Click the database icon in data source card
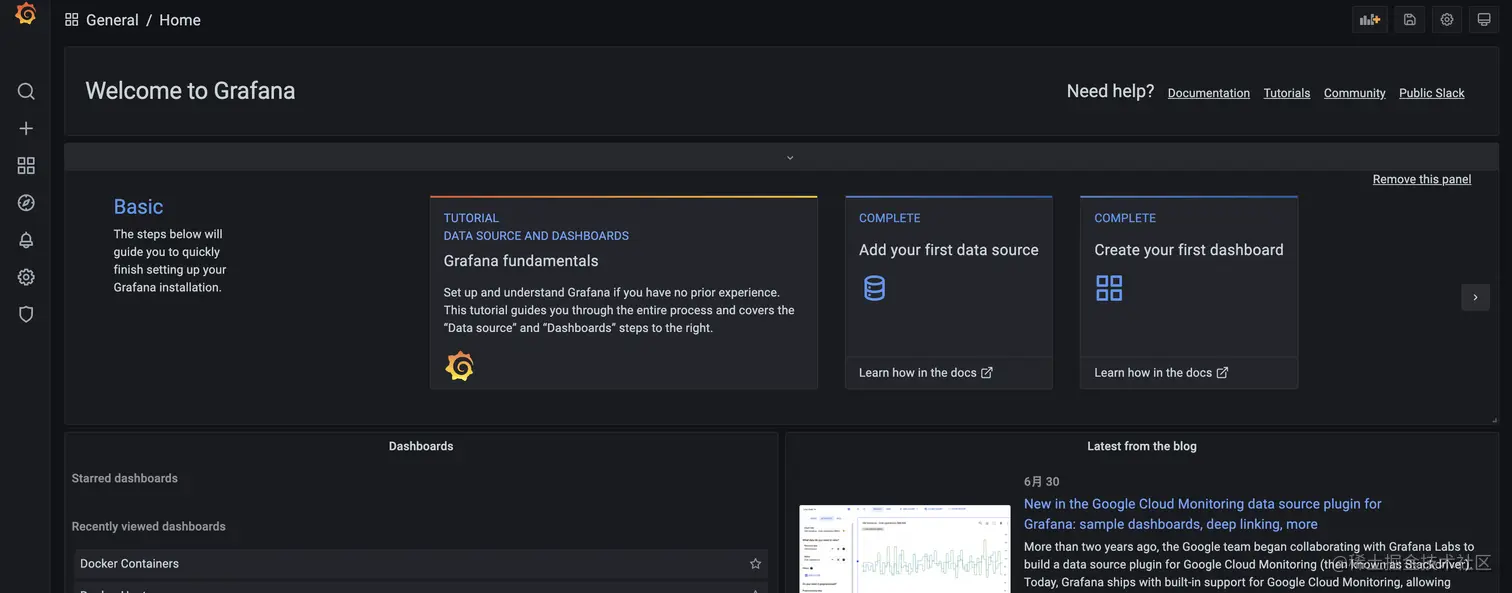 click(875, 288)
